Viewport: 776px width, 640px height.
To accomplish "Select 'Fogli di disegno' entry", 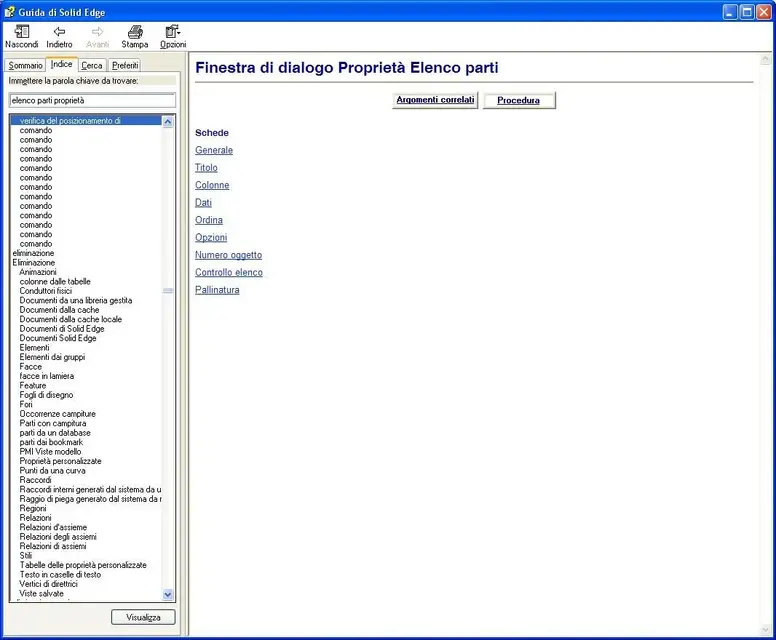I will click(47, 394).
